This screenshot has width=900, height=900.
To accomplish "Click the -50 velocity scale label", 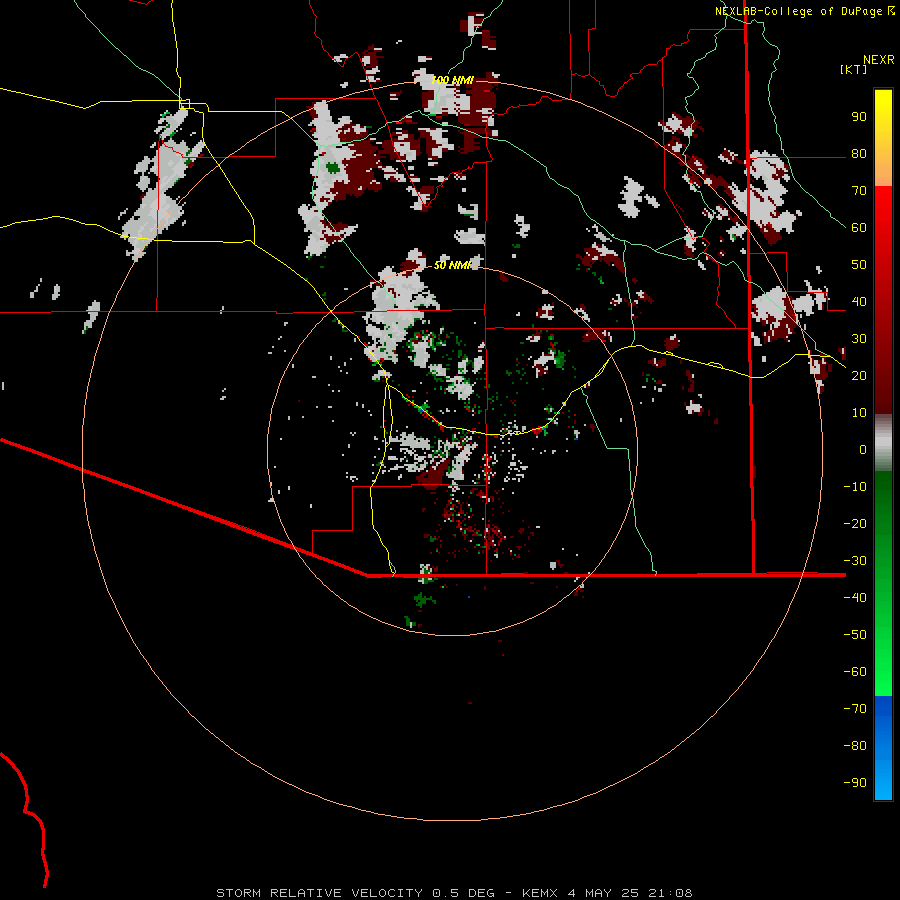I will pos(855,635).
